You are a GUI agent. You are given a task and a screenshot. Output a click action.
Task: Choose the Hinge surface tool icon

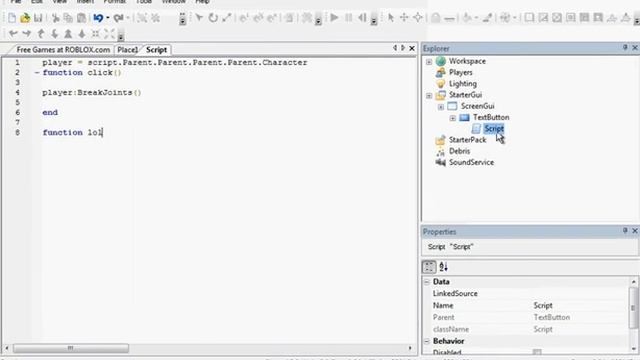coord(612,18)
